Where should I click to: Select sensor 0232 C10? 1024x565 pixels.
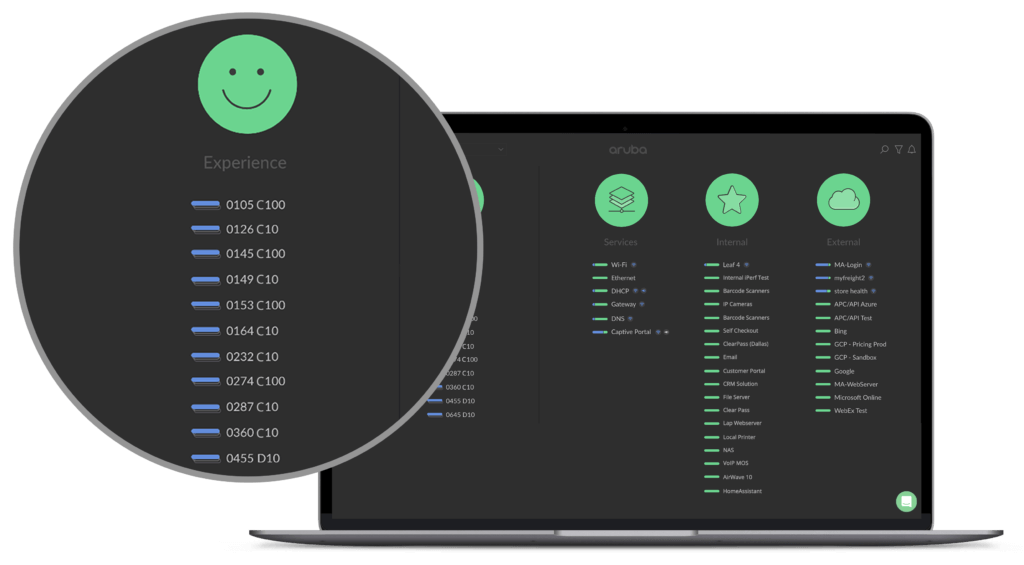coord(235,357)
